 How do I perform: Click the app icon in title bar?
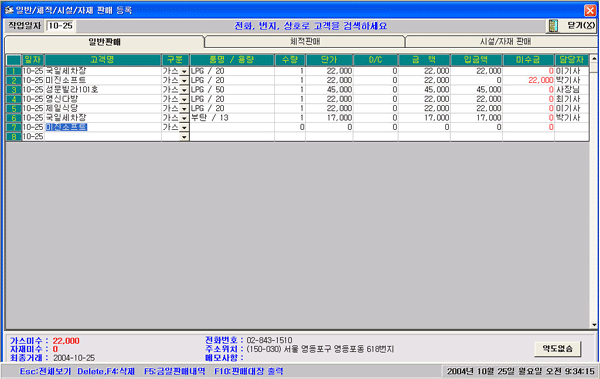[x=9, y=10]
